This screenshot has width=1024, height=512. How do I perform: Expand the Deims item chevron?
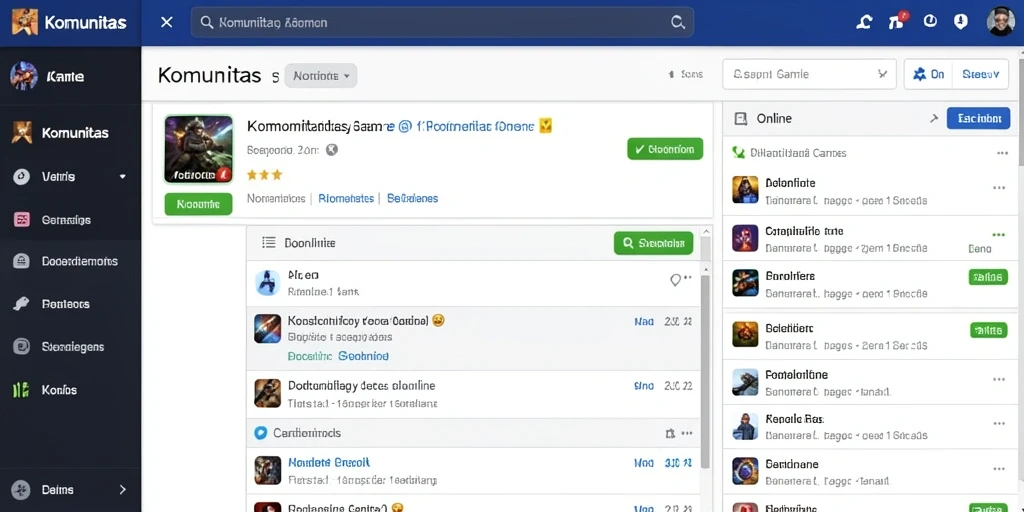pos(122,489)
